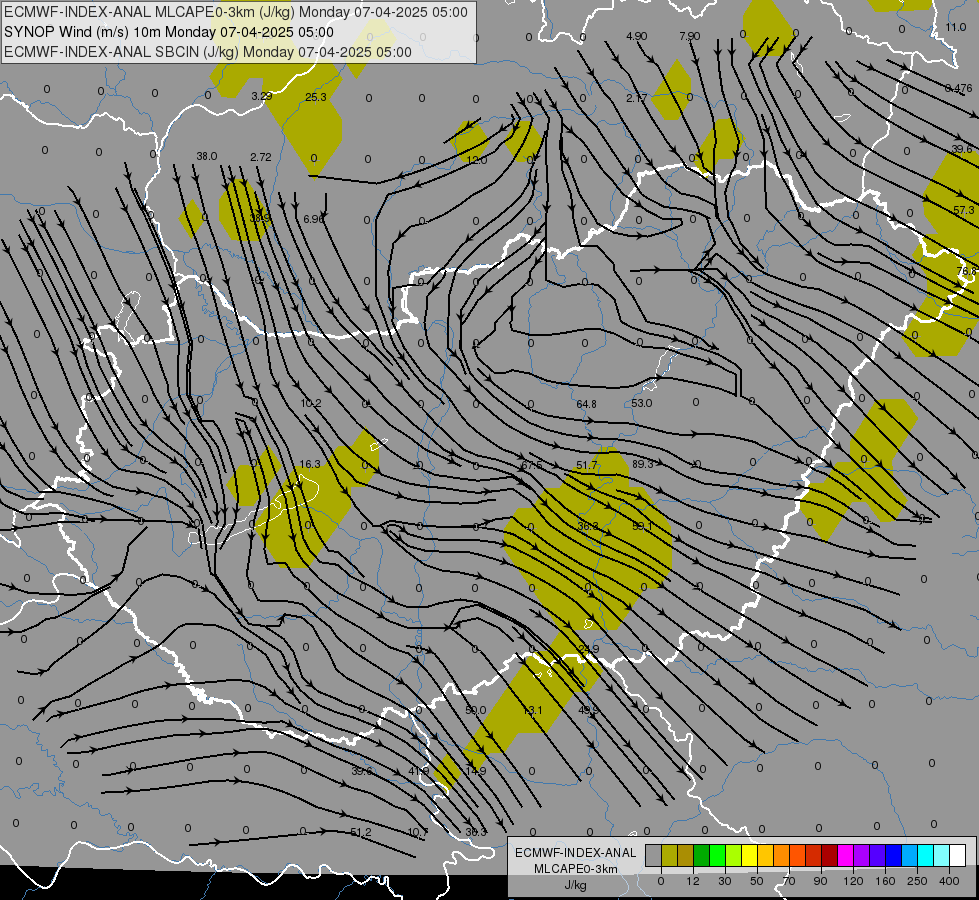Screen dimensions: 979x900
Task: Click the map value 3.29
Action: tap(262, 96)
